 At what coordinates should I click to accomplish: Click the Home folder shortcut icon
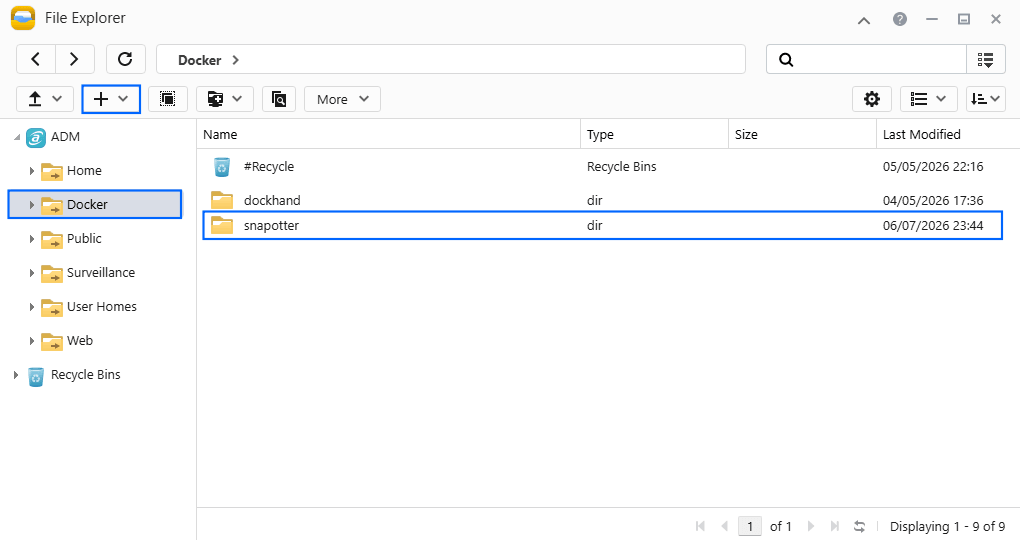[51, 171]
